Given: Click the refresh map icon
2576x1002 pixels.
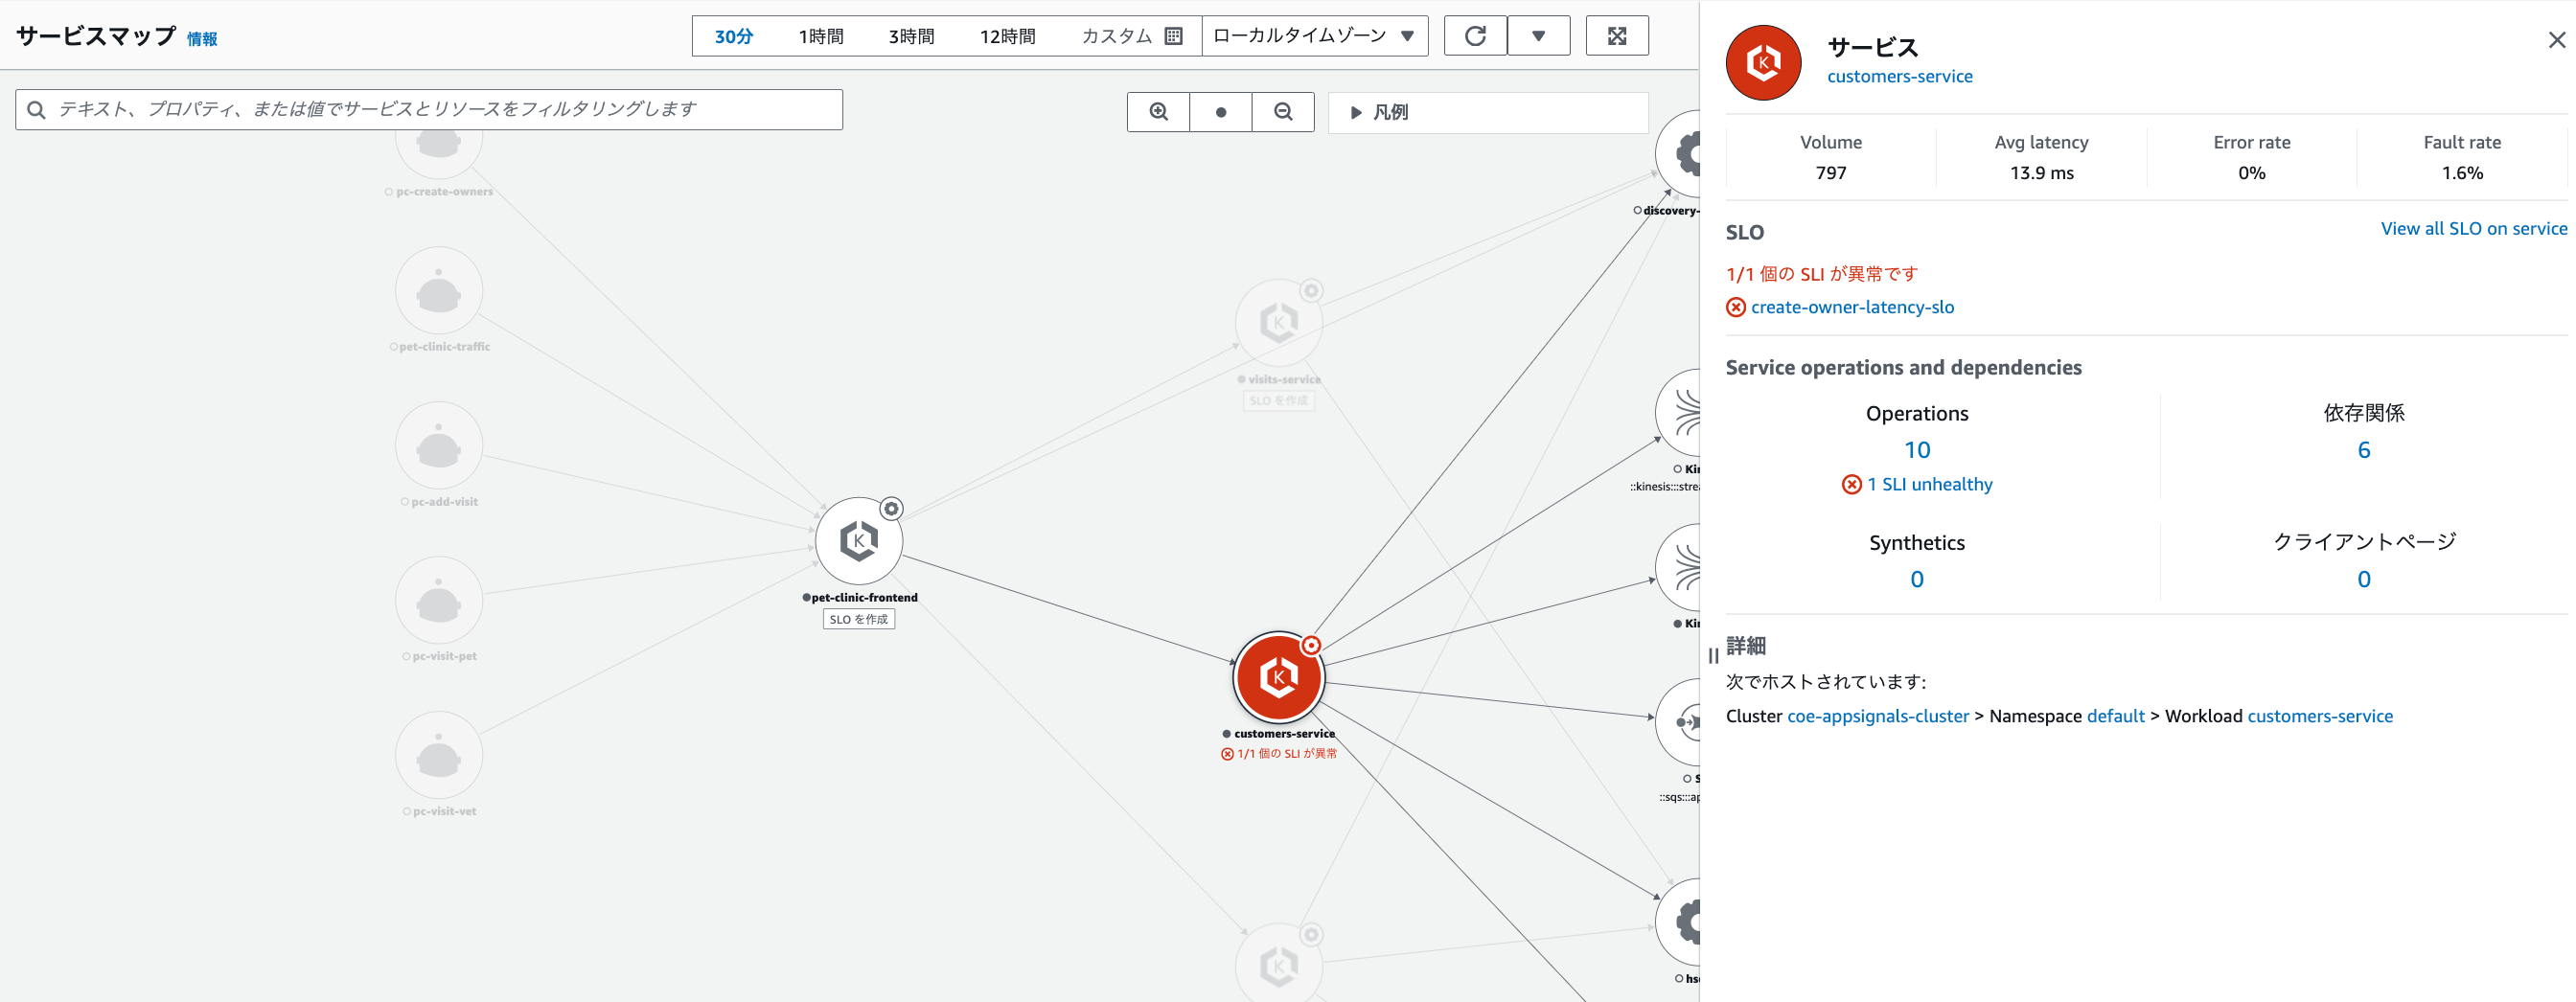Looking at the screenshot, I should coord(1475,36).
